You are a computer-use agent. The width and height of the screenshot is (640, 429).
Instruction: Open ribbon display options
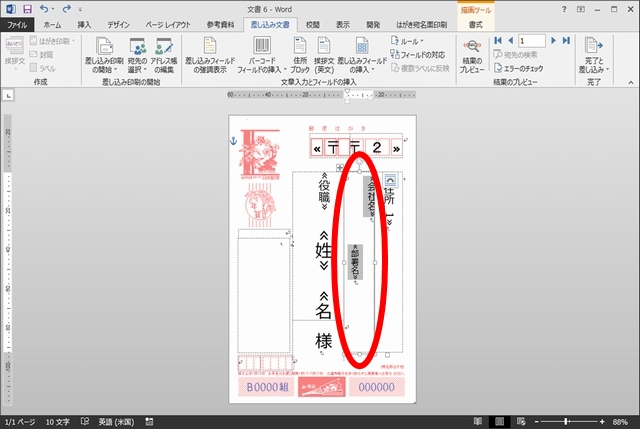coord(580,9)
